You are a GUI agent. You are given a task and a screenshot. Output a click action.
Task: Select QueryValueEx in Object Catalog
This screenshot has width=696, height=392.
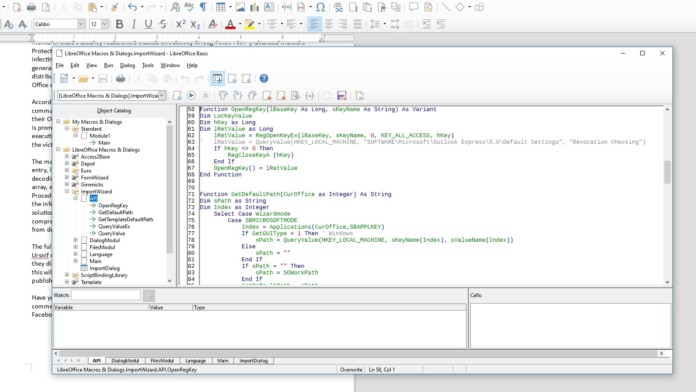coord(114,226)
